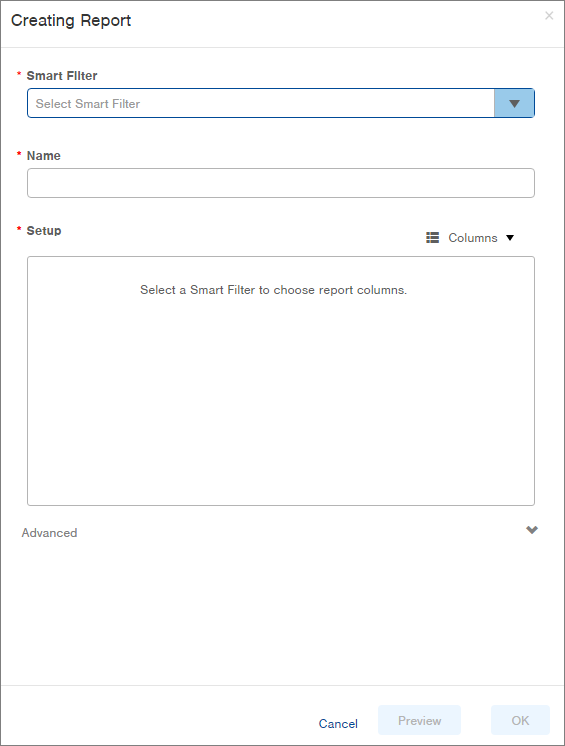This screenshot has height=746, width=565.
Task: Click the red asterisk beside Setup
Action: coord(19,229)
